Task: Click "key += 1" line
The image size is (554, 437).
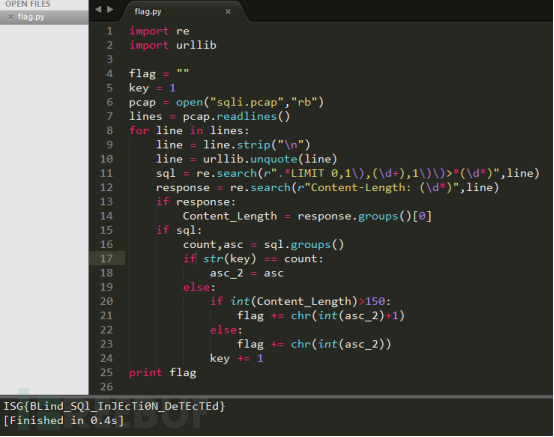Action: pyautogui.click(x=237, y=359)
